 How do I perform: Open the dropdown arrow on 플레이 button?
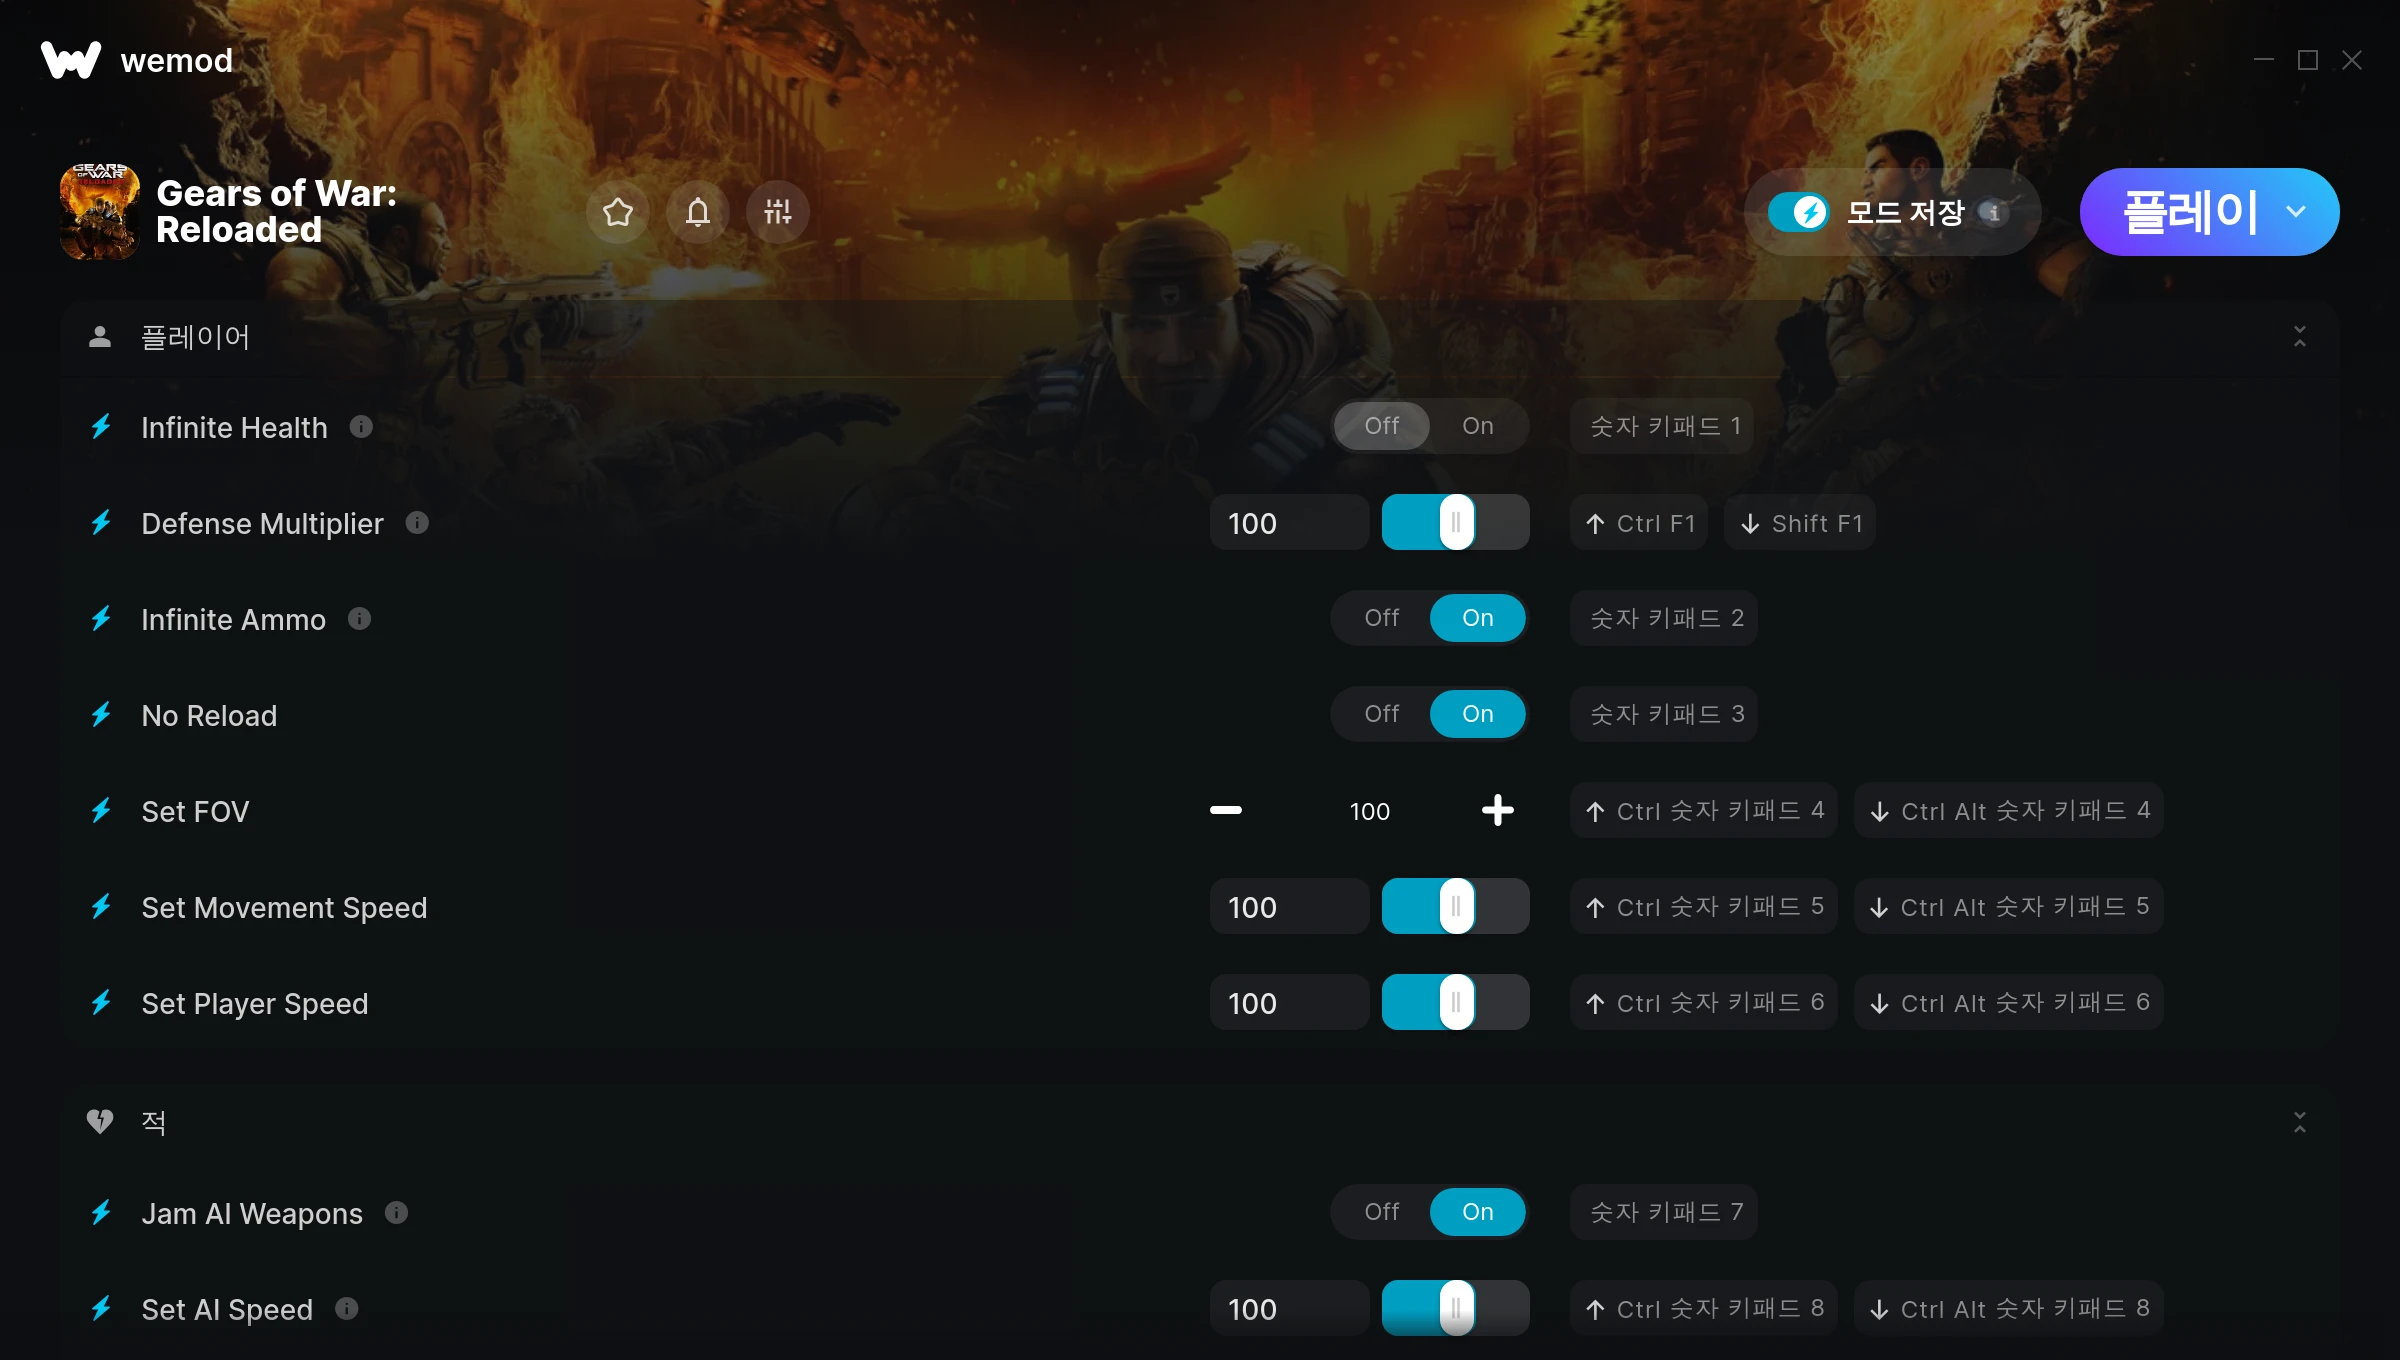tap(2297, 212)
